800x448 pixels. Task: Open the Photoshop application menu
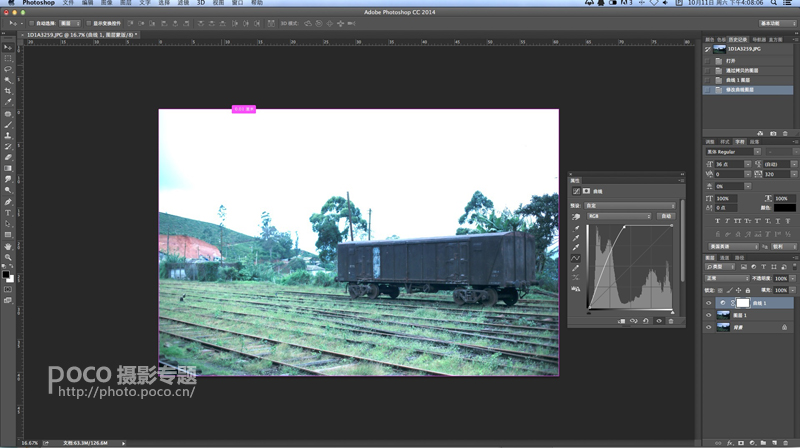38,3
